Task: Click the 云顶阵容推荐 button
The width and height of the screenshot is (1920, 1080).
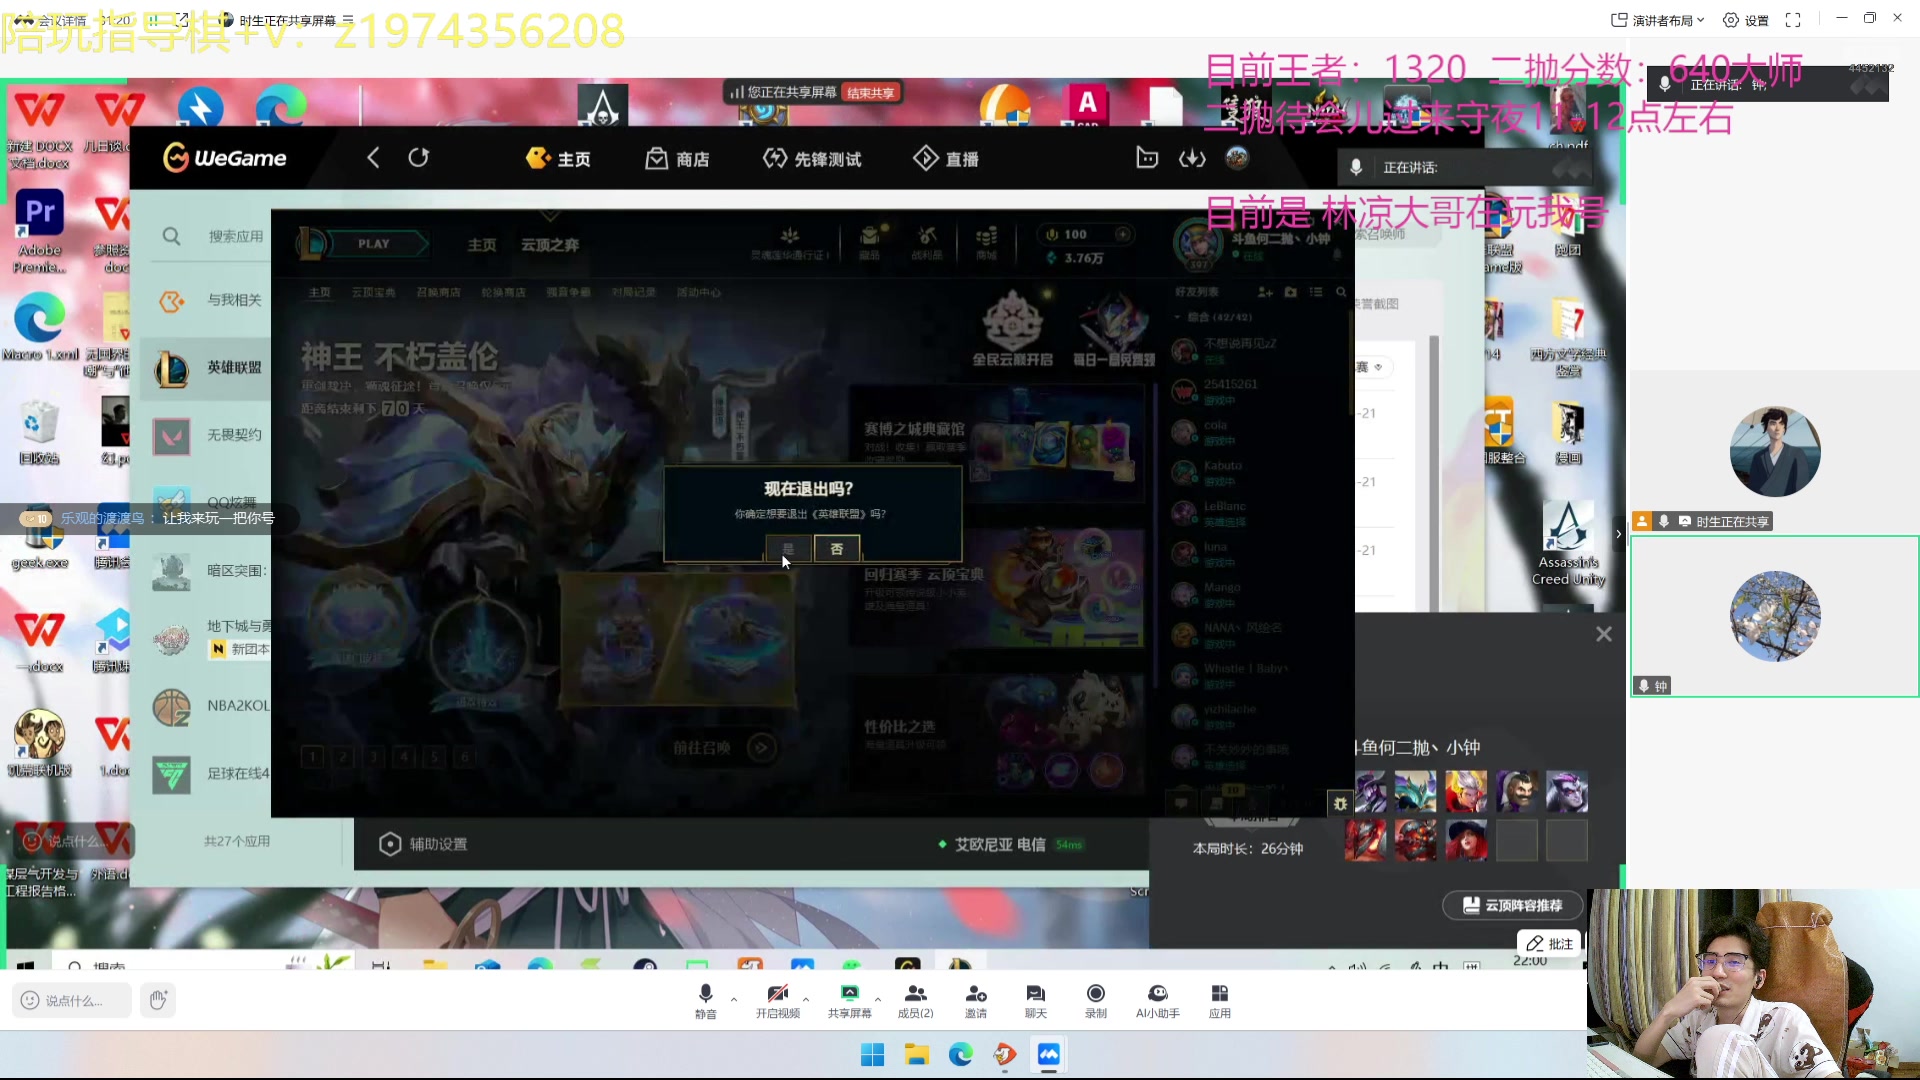Action: [1513, 905]
